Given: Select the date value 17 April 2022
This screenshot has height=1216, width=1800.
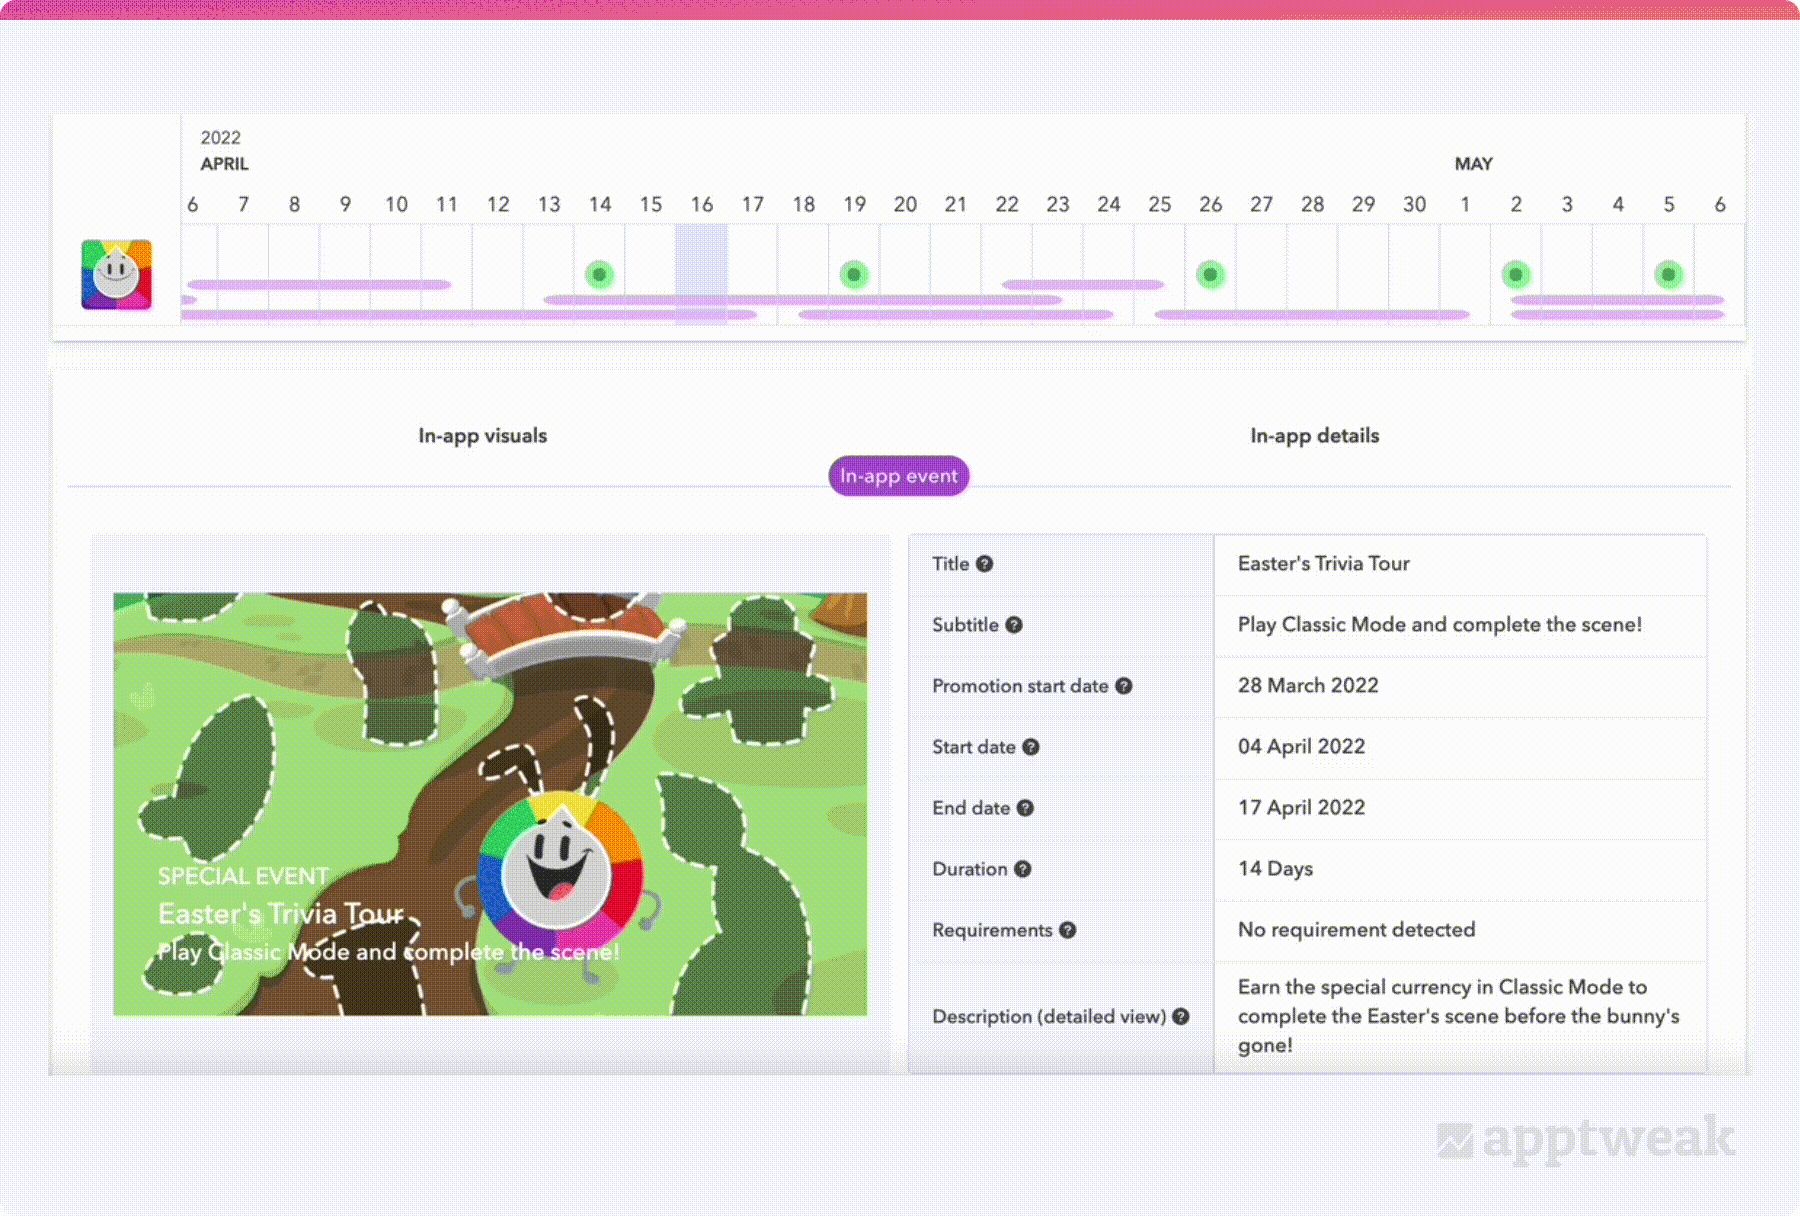Looking at the screenshot, I should click(1301, 808).
